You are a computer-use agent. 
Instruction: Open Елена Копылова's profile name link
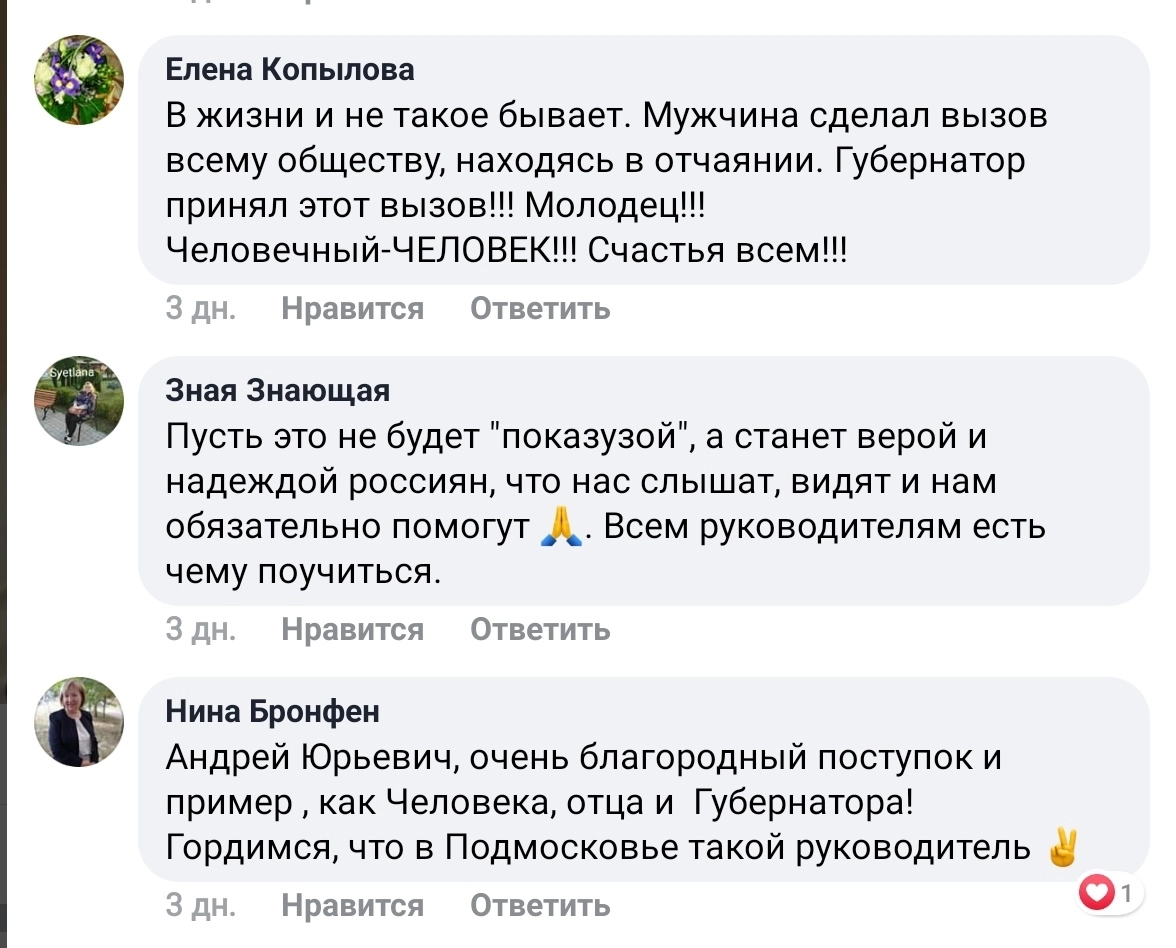click(x=289, y=69)
